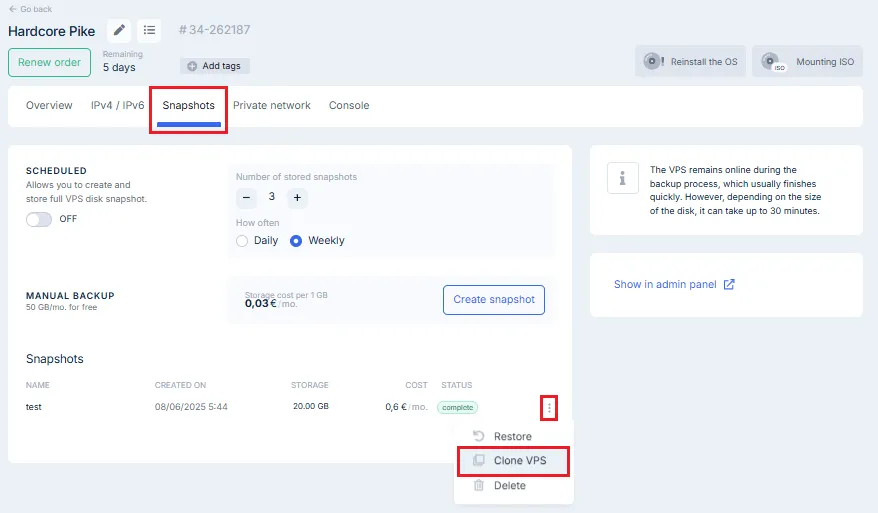Select the Daily radio option
Image resolution: width=878 pixels, height=513 pixels.
click(242, 241)
